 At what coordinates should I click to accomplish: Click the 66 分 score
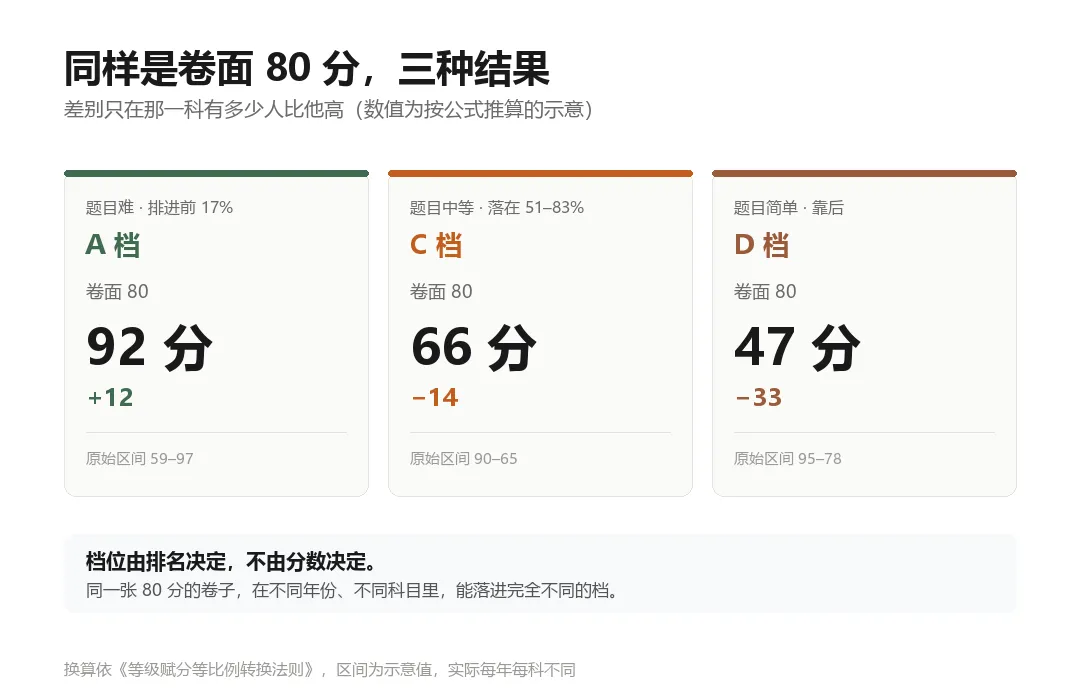tap(474, 347)
